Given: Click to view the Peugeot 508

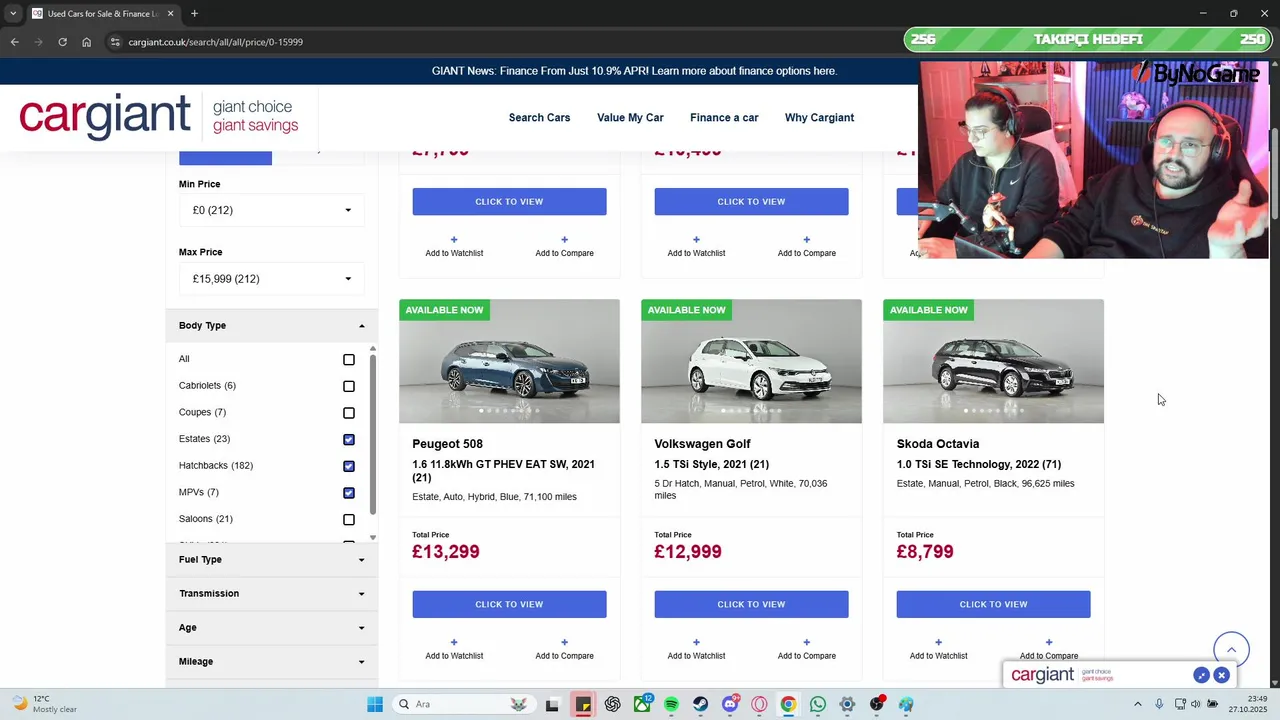Looking at the screenshot, I should [x=509, y=604].
